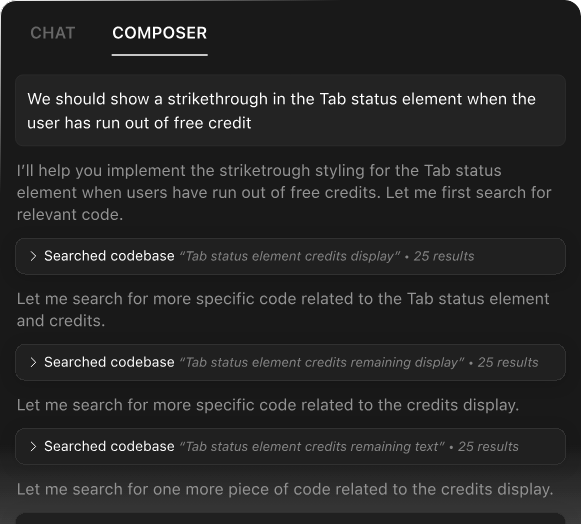The width and height of the screenshot is (581, 524).
Task: Click "25 results" in the remaining text row
Action: [488, 446]
